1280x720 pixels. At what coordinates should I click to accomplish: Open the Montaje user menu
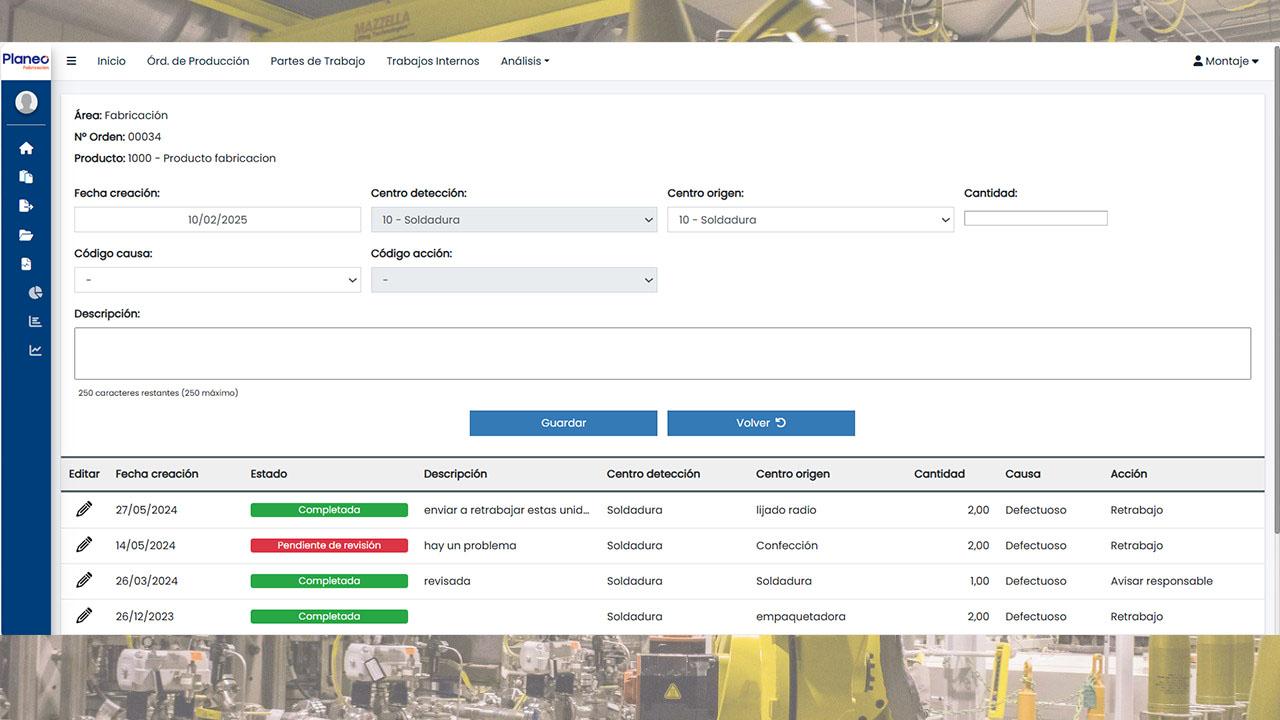point(1225,60)
